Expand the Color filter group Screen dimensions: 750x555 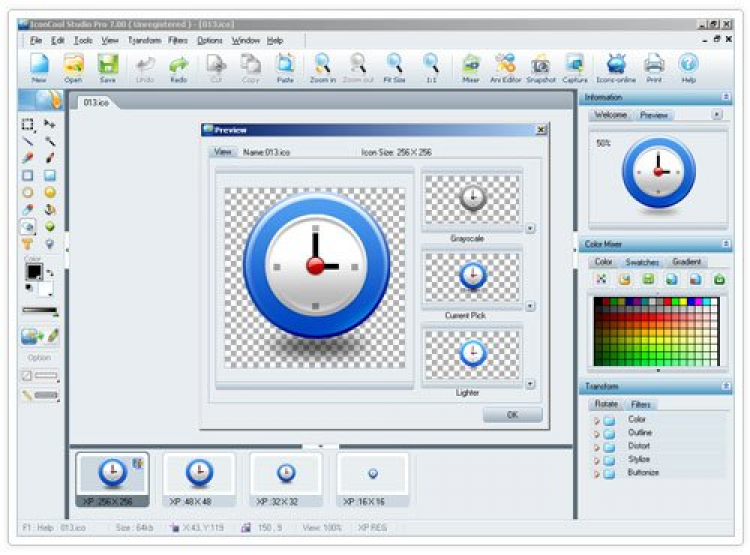tap(597, 421)
